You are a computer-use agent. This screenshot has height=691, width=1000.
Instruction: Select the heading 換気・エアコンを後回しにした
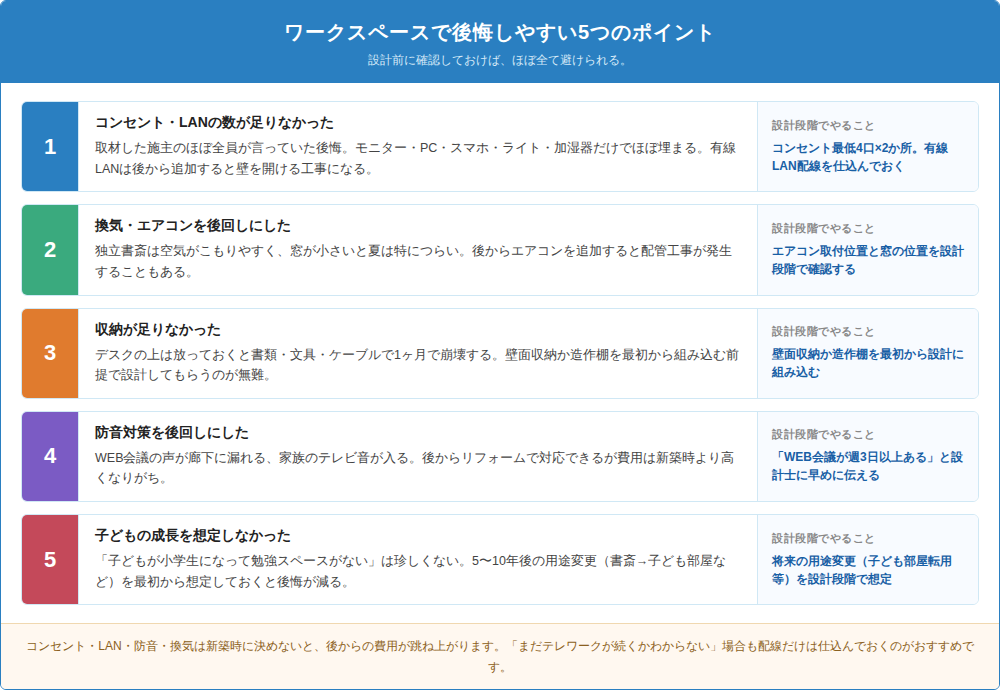coord(193,226)
